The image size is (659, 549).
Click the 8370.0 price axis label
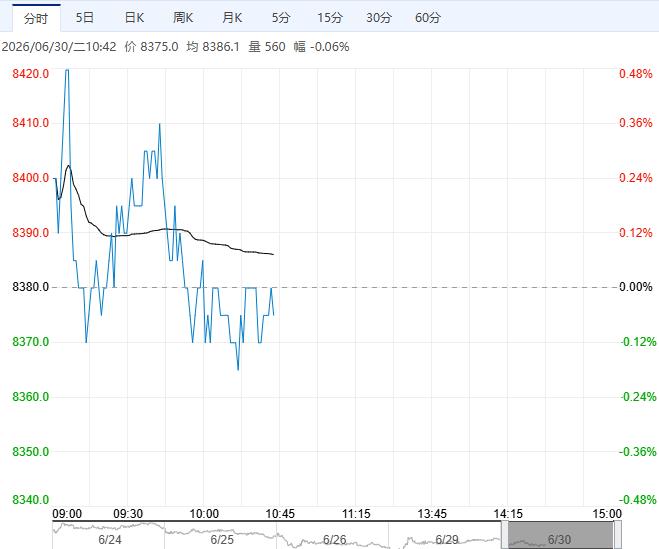(x=30, y=342)
